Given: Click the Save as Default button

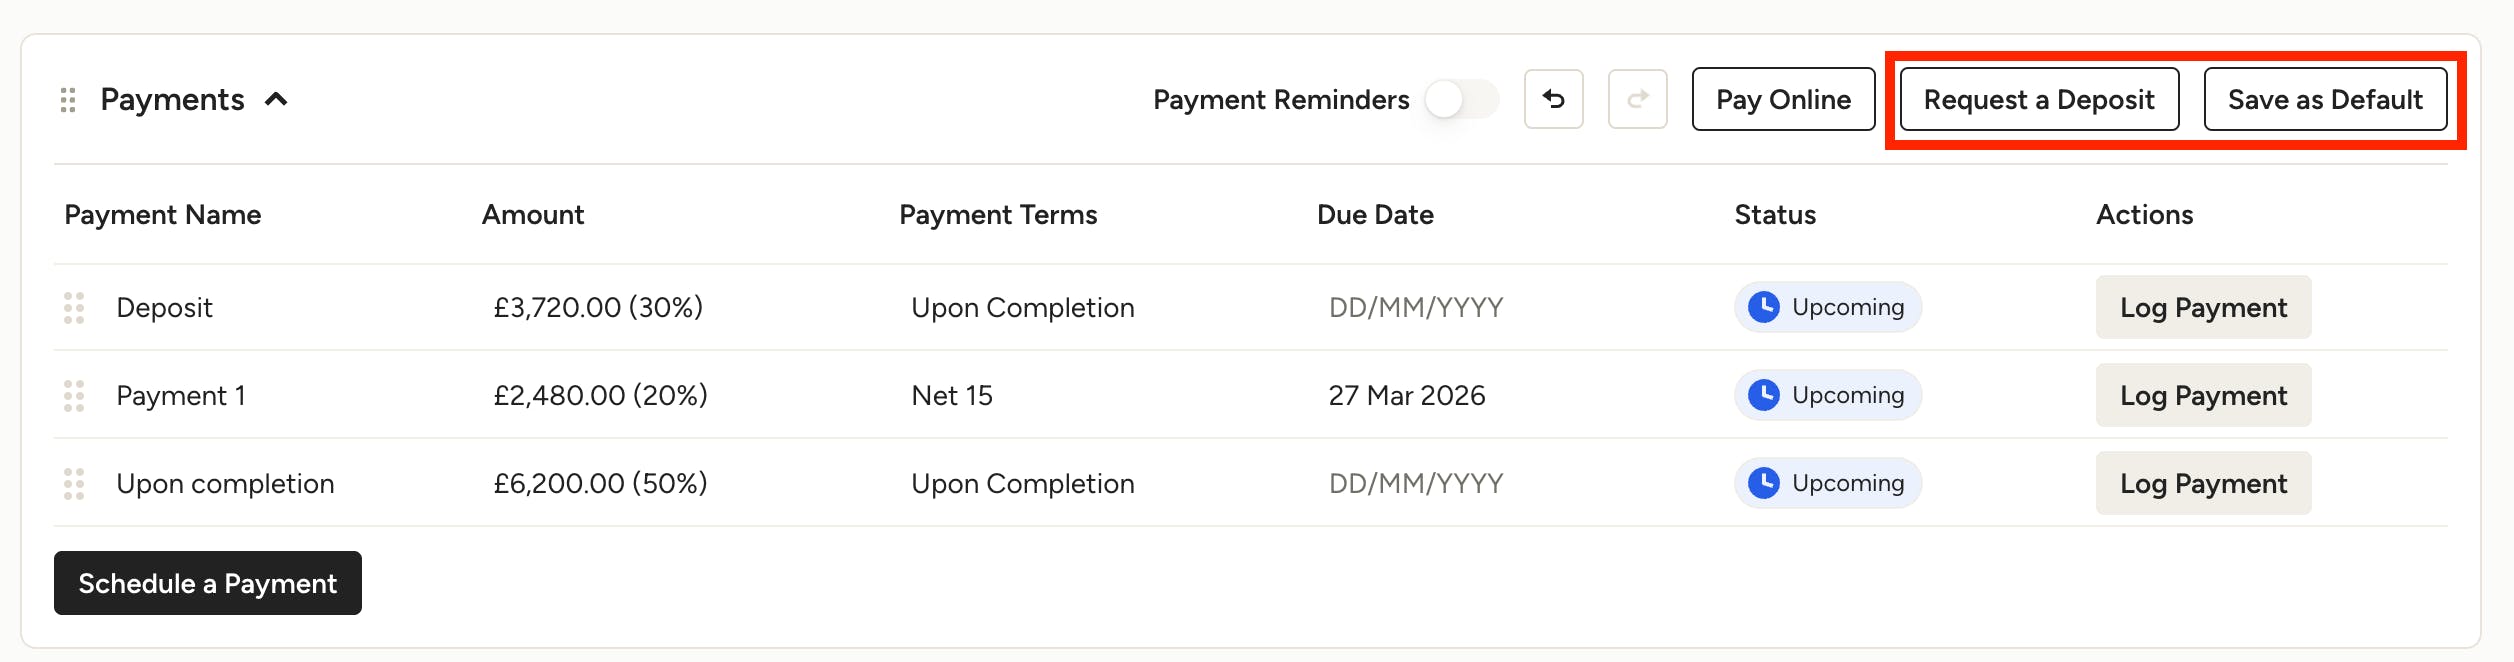Looking at the screenshot, I should [2325, 99].
